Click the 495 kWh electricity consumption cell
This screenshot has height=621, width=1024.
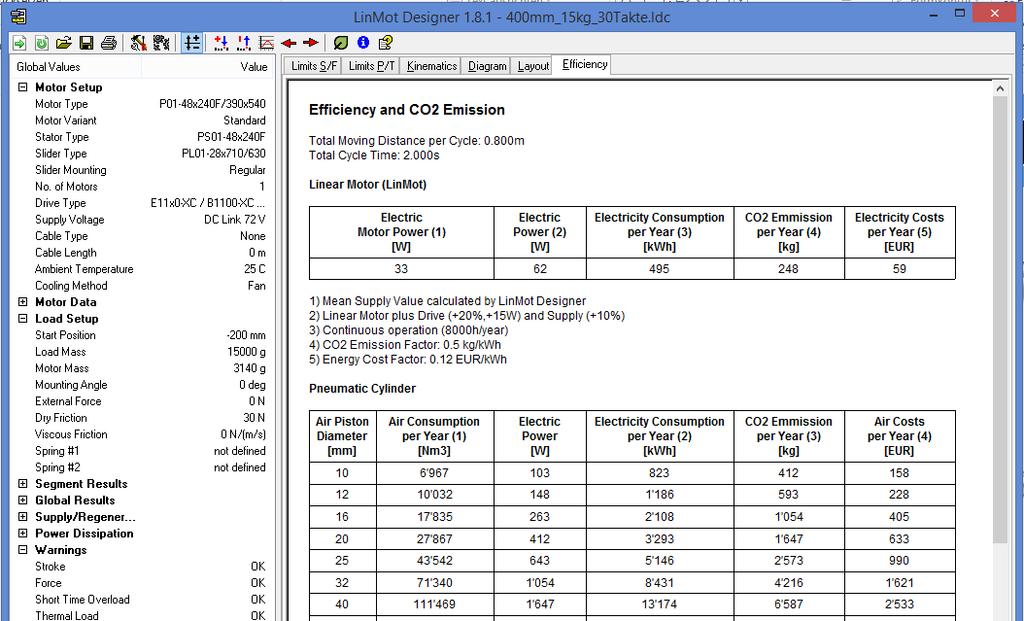click(x=660, y=268)
